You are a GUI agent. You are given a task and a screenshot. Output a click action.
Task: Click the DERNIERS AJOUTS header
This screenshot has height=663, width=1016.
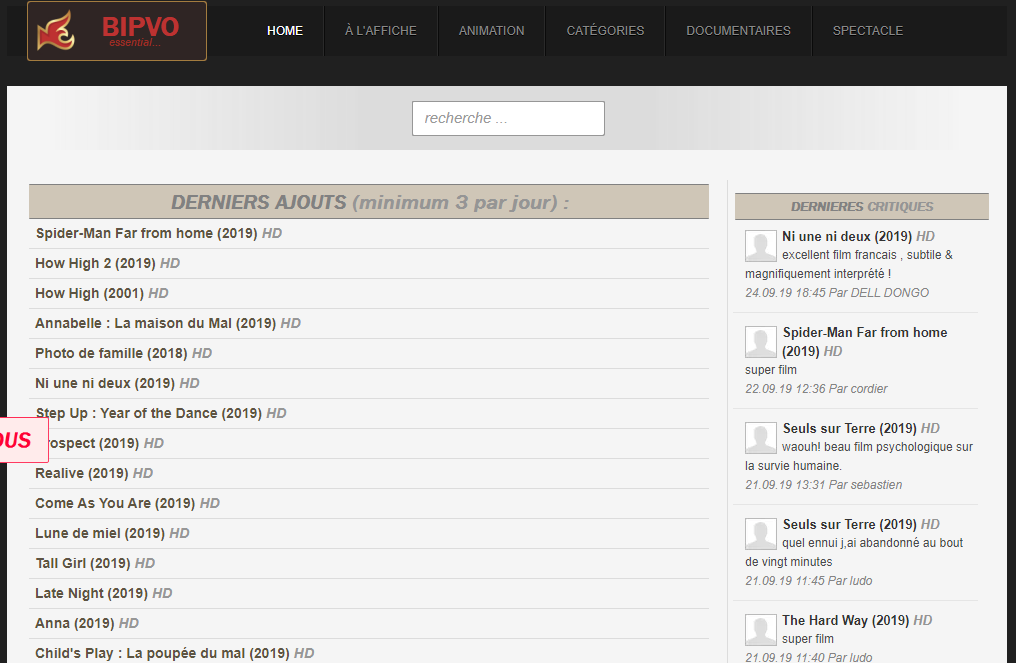point(369,202)
